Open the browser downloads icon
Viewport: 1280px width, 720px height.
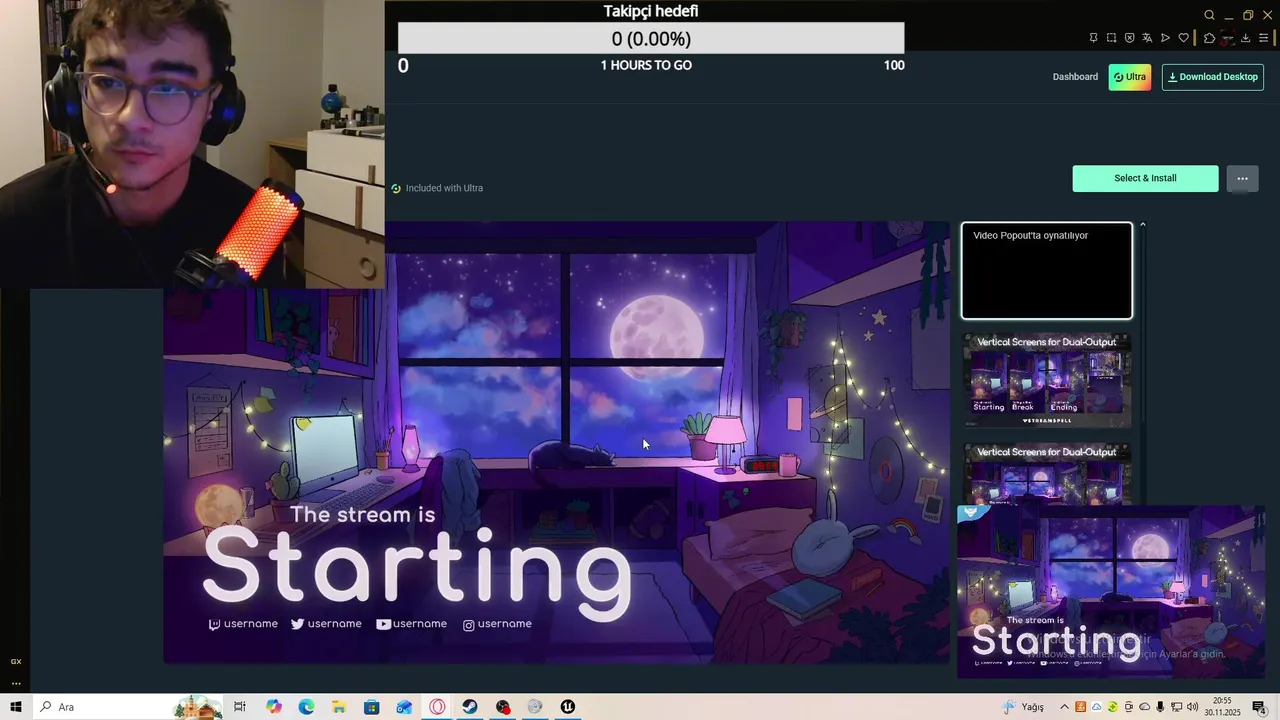(1246, 38)
